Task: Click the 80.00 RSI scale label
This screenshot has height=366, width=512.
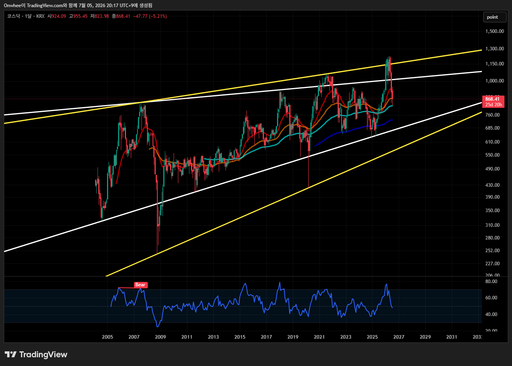Action: tap(491, 281)
